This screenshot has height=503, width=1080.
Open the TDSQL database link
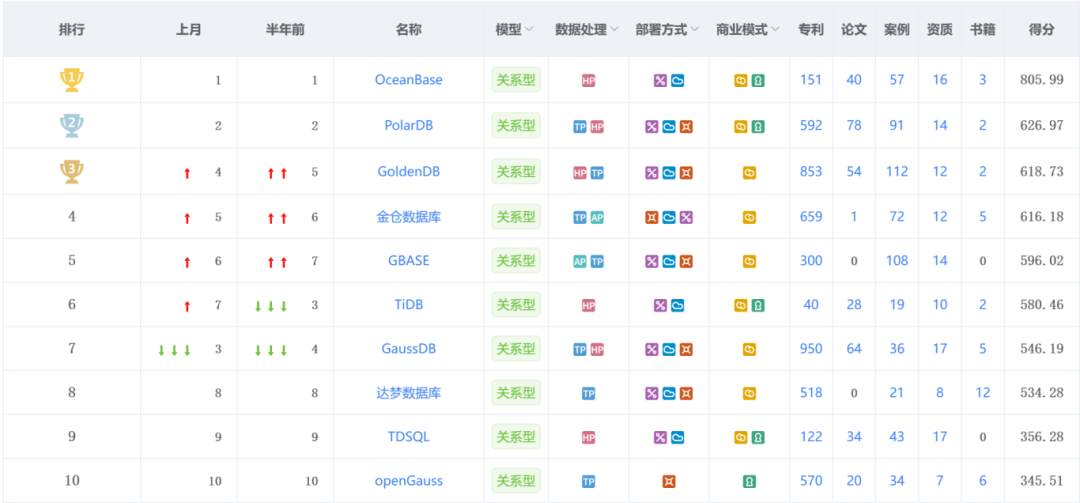click(x=408, y=437)
